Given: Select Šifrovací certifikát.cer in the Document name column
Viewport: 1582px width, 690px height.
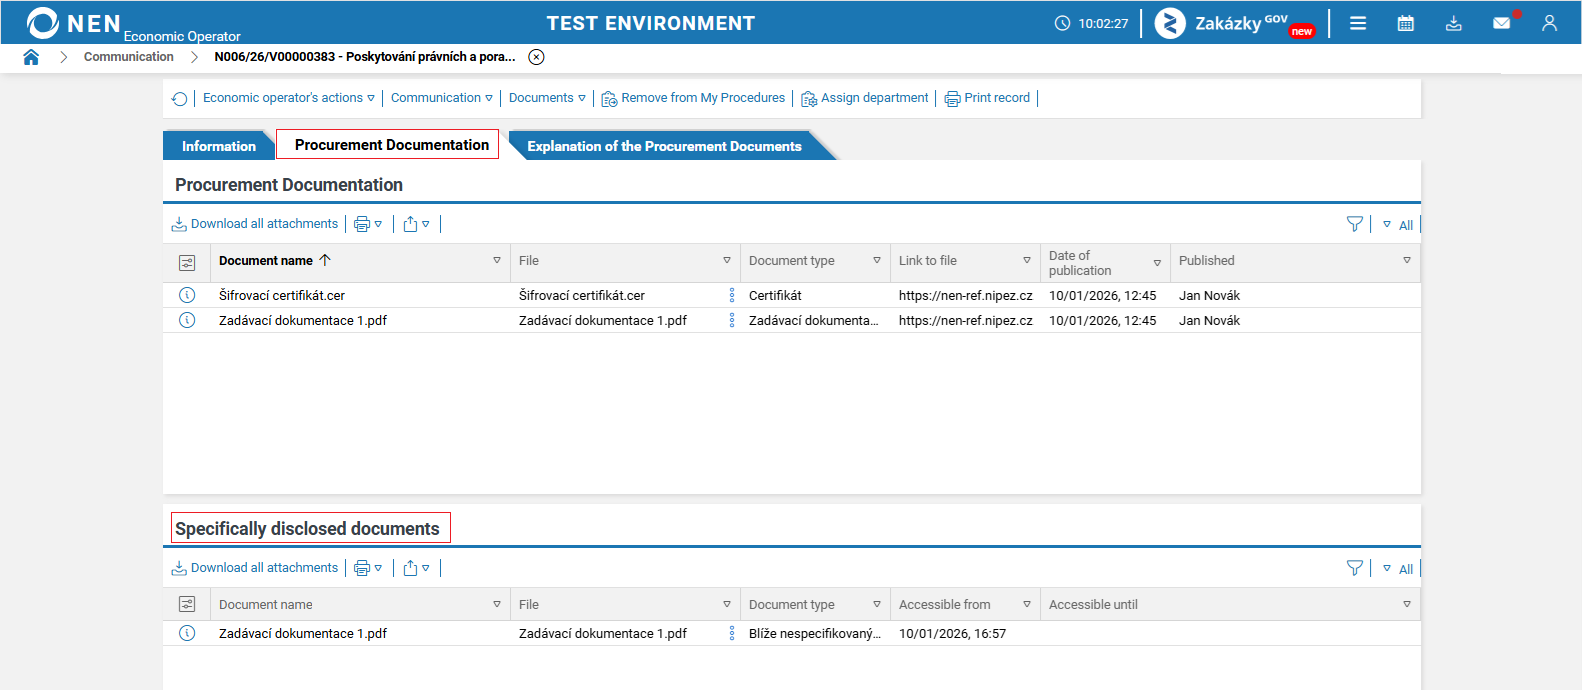Looking at the screenshot, I should click(x=282, y=295).
